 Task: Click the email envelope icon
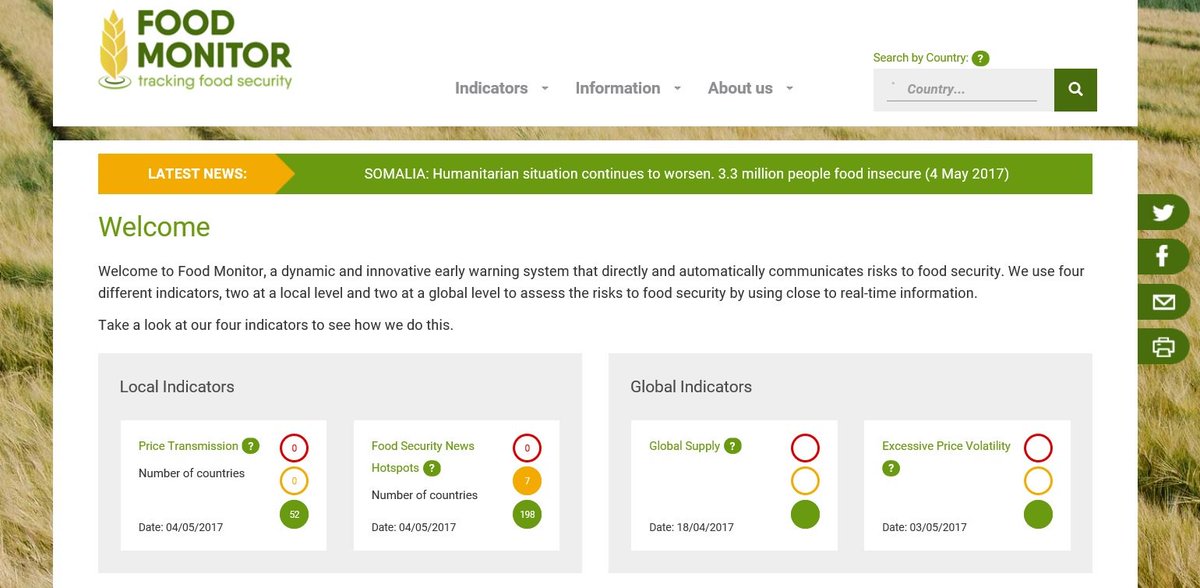coord(1163,302)
